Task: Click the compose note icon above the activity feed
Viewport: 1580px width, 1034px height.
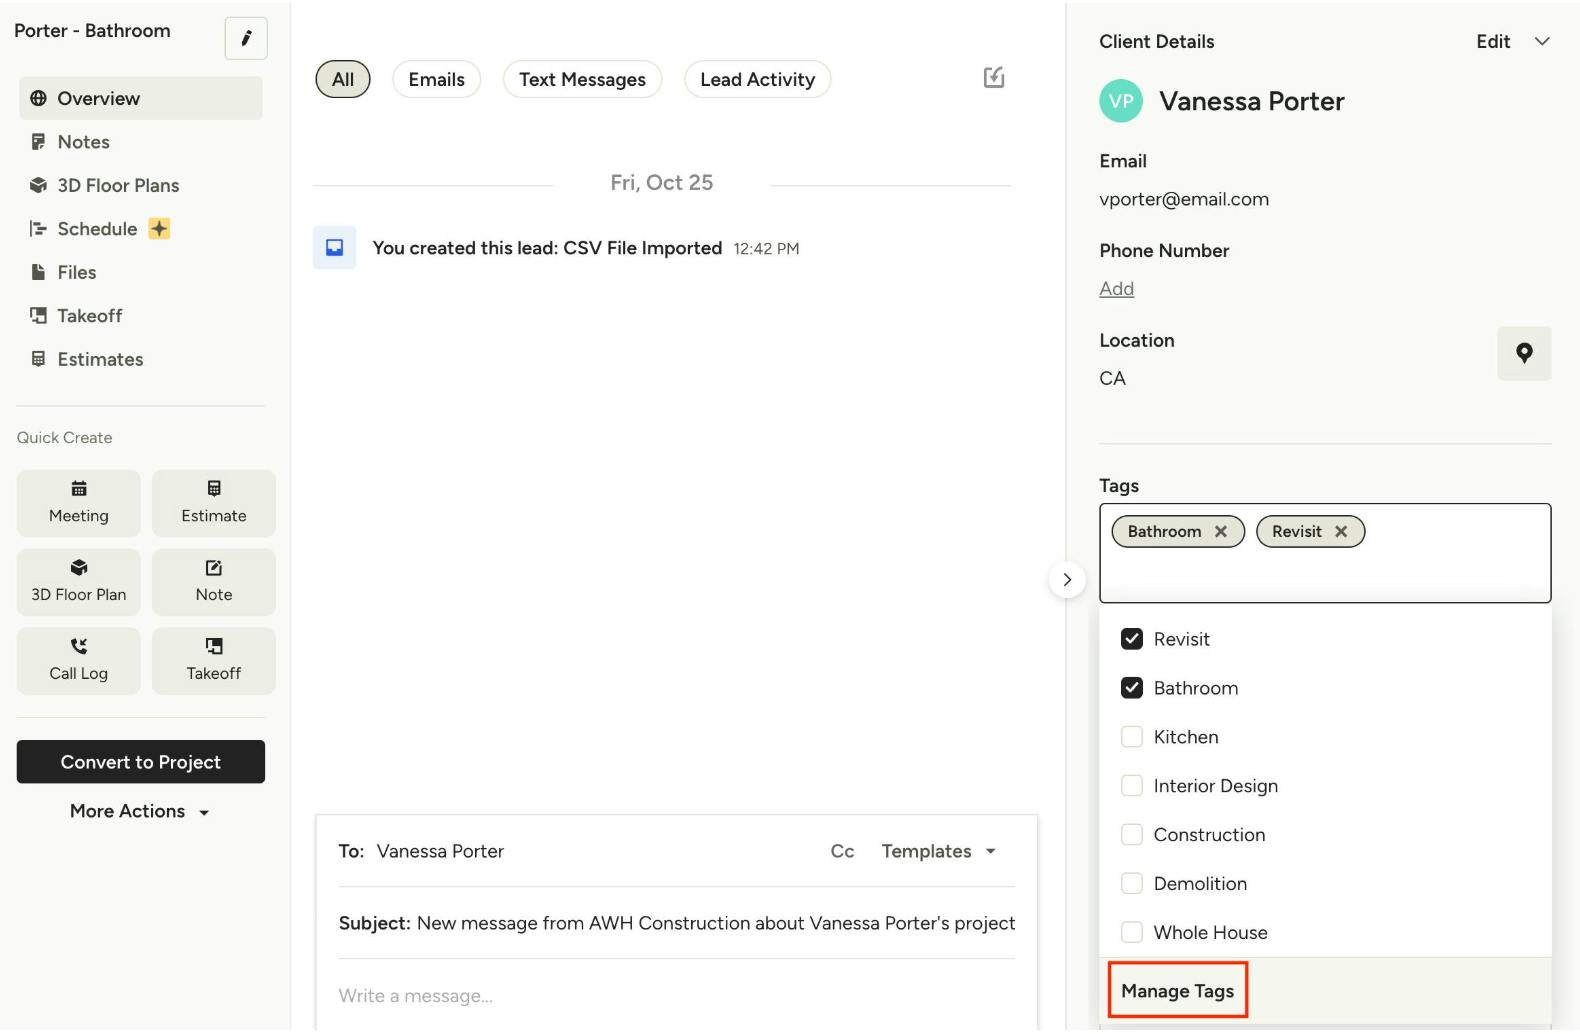Action: (993, 78)
